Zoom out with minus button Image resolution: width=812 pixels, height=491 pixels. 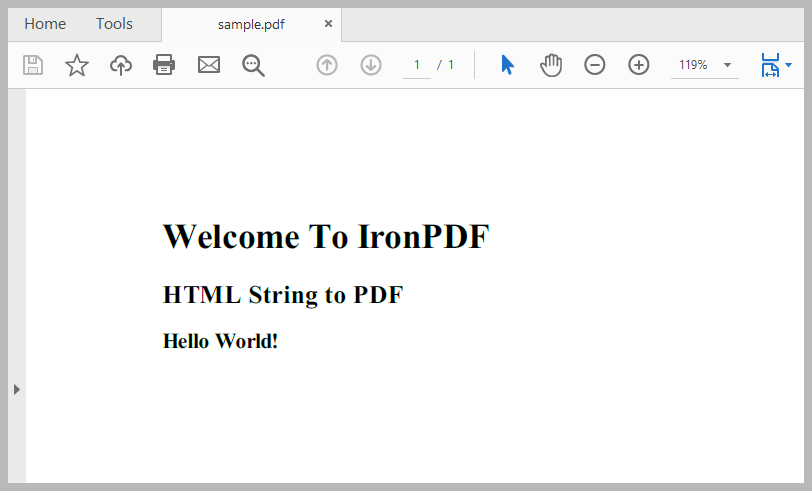(594, 65)
